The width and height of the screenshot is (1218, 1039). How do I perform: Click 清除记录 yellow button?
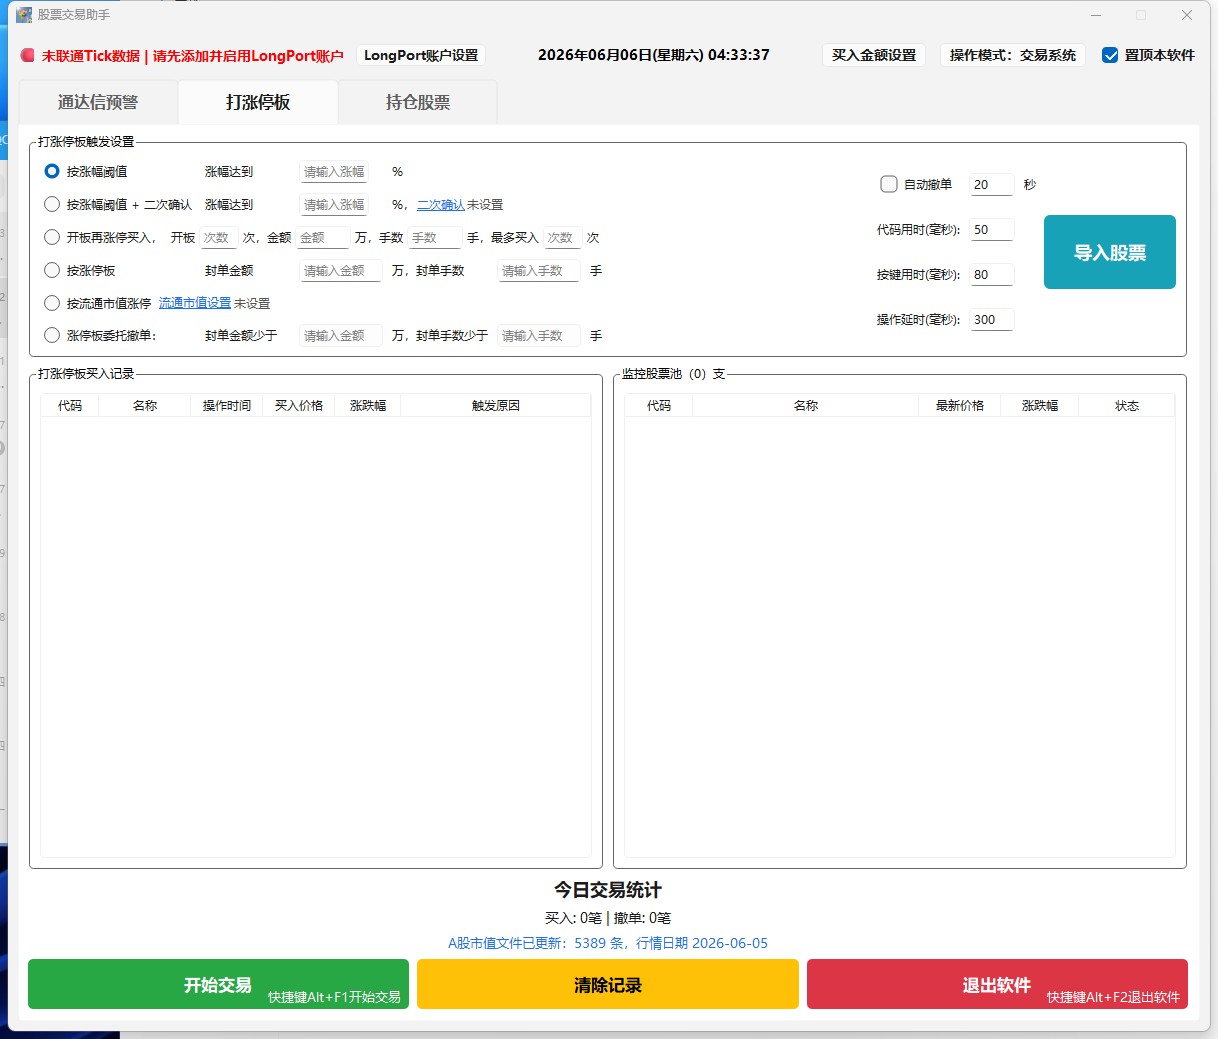pos(608,984)
